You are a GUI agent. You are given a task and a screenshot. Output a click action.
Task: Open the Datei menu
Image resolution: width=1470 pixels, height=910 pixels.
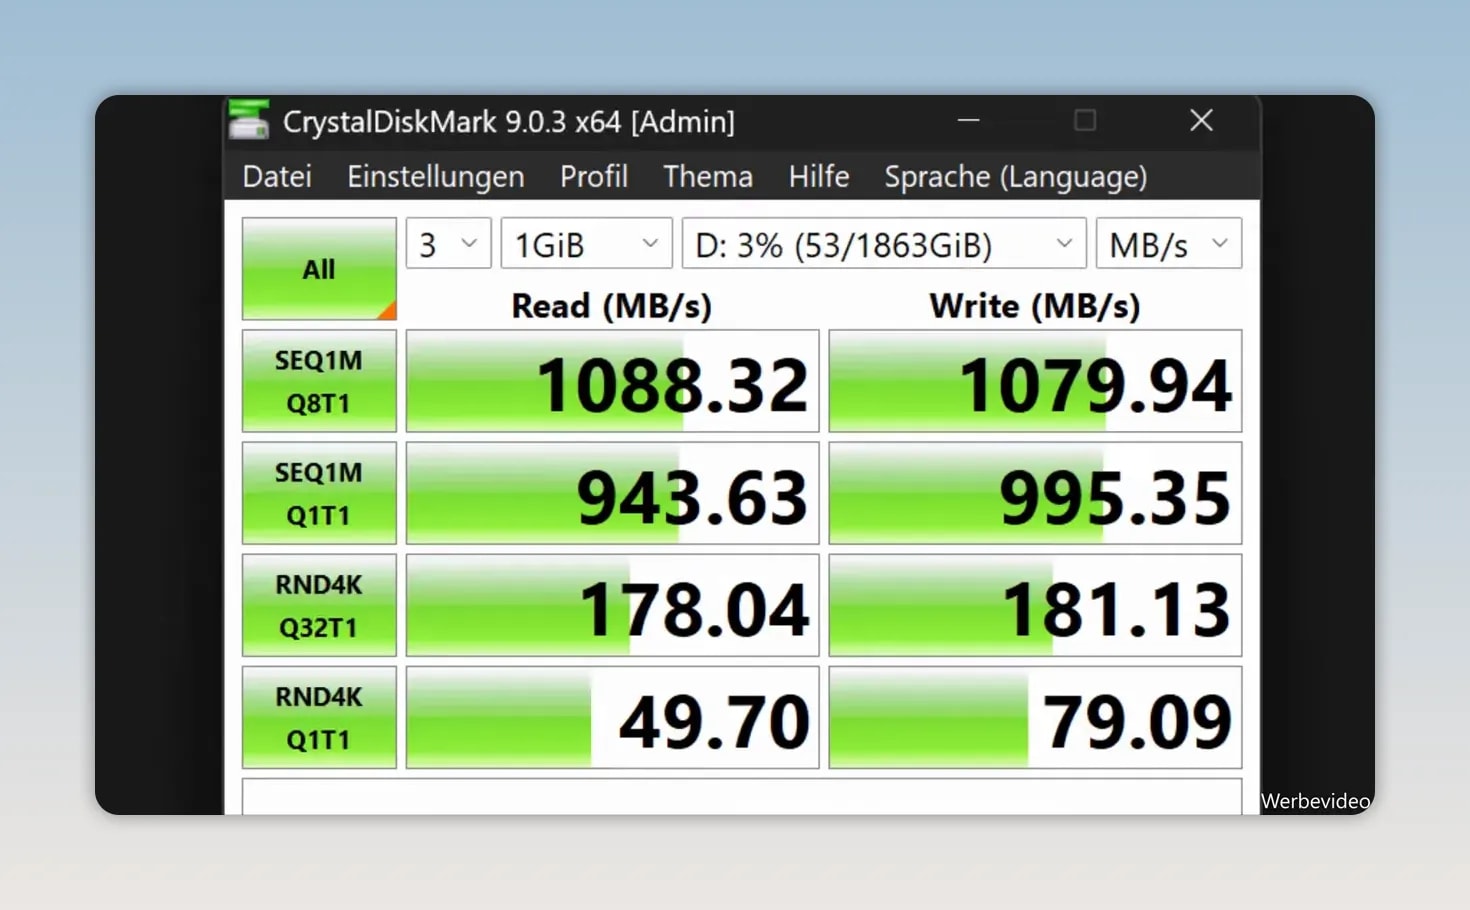click(277, 176)
